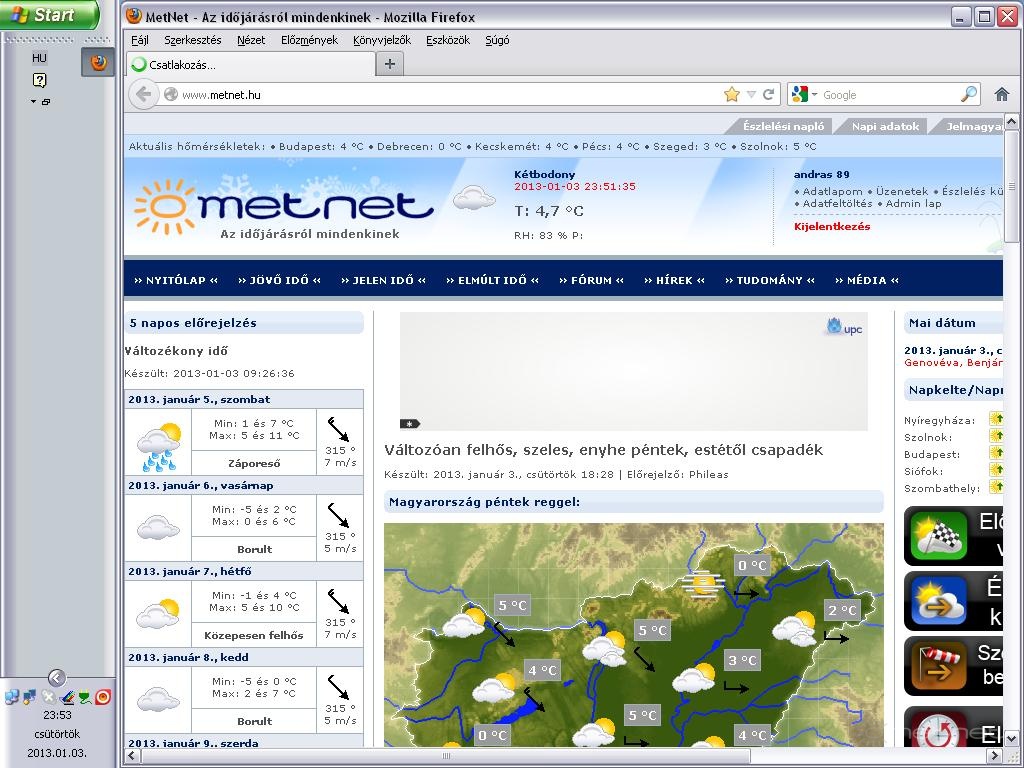Click the Kijelentkezés logout link
The image size is (1024, 768).
831,226
